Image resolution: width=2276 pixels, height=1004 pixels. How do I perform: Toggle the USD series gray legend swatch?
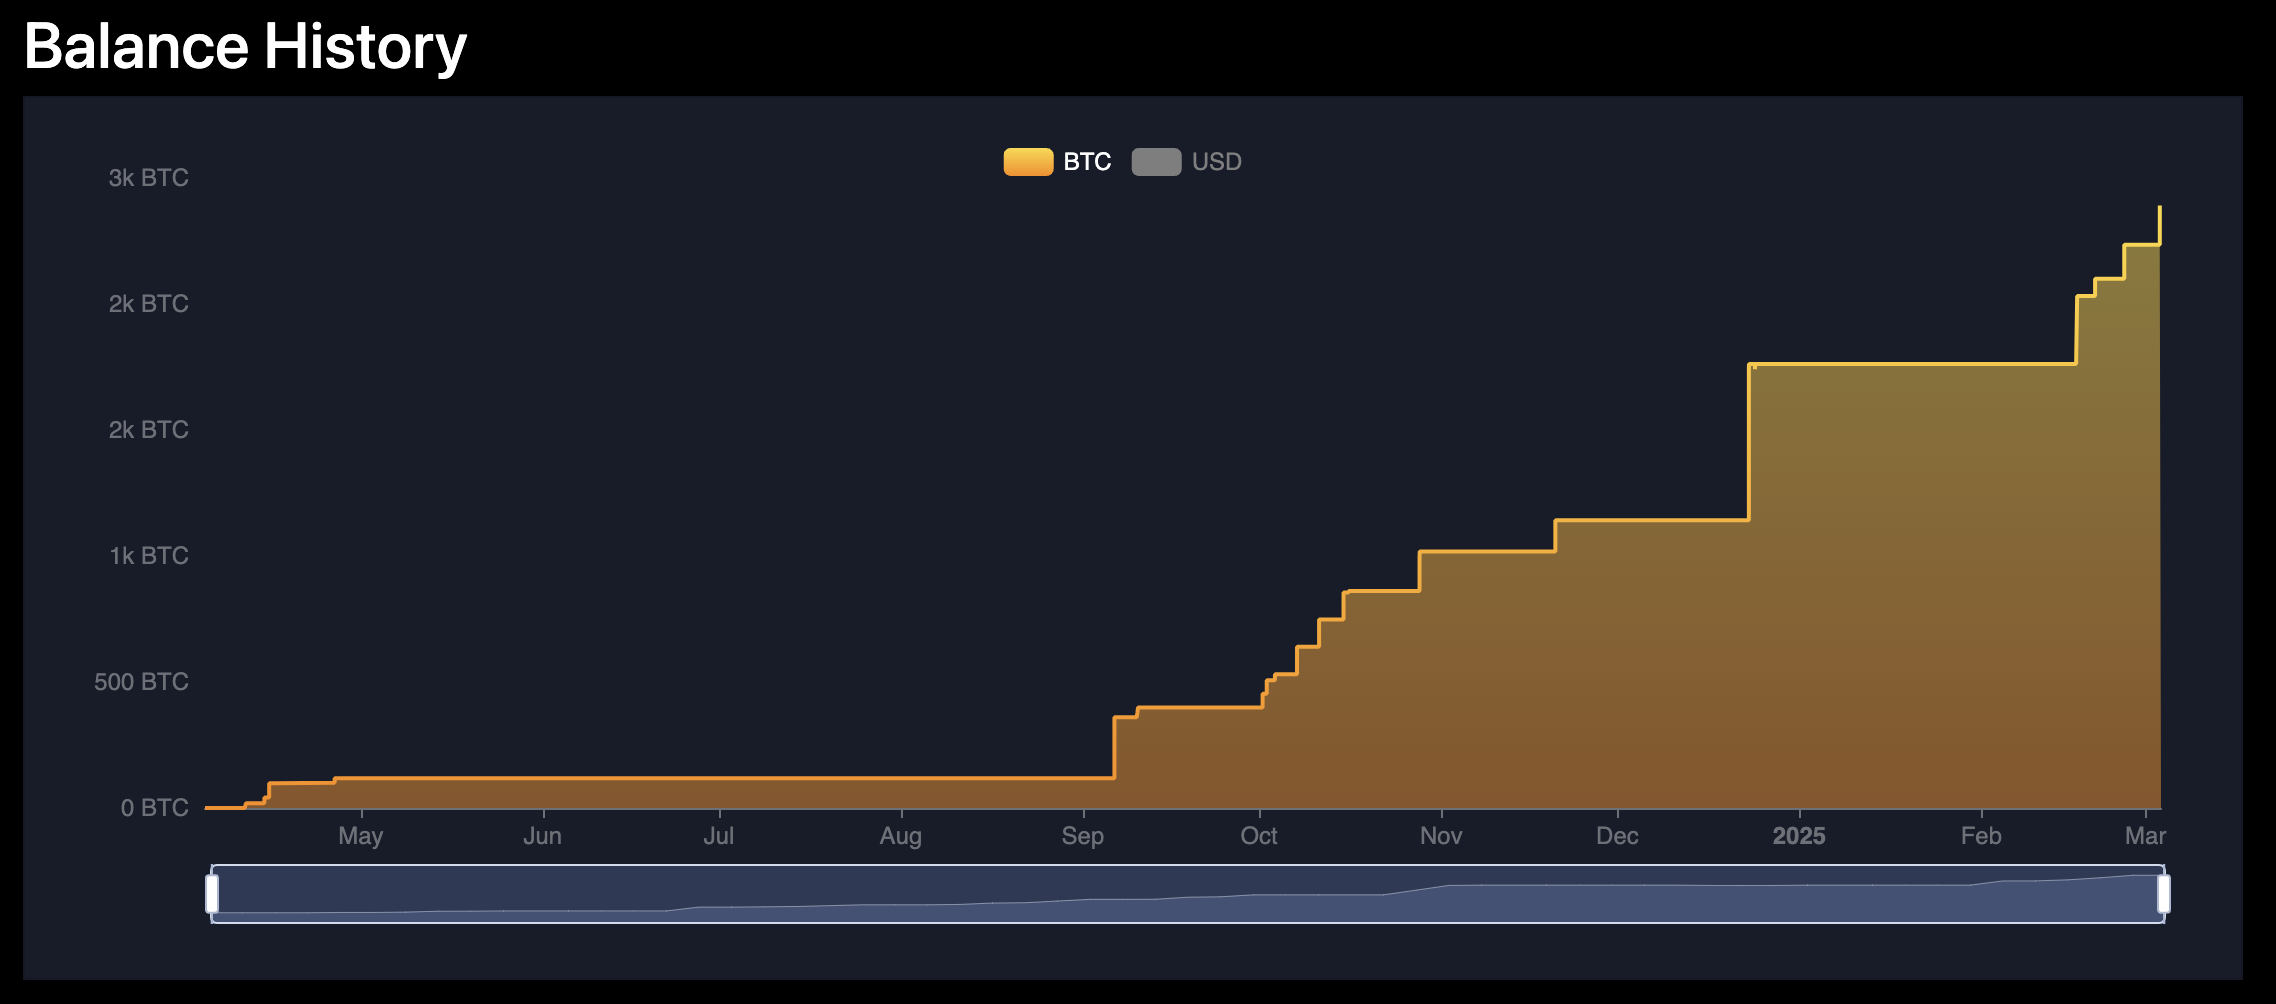1156,162
